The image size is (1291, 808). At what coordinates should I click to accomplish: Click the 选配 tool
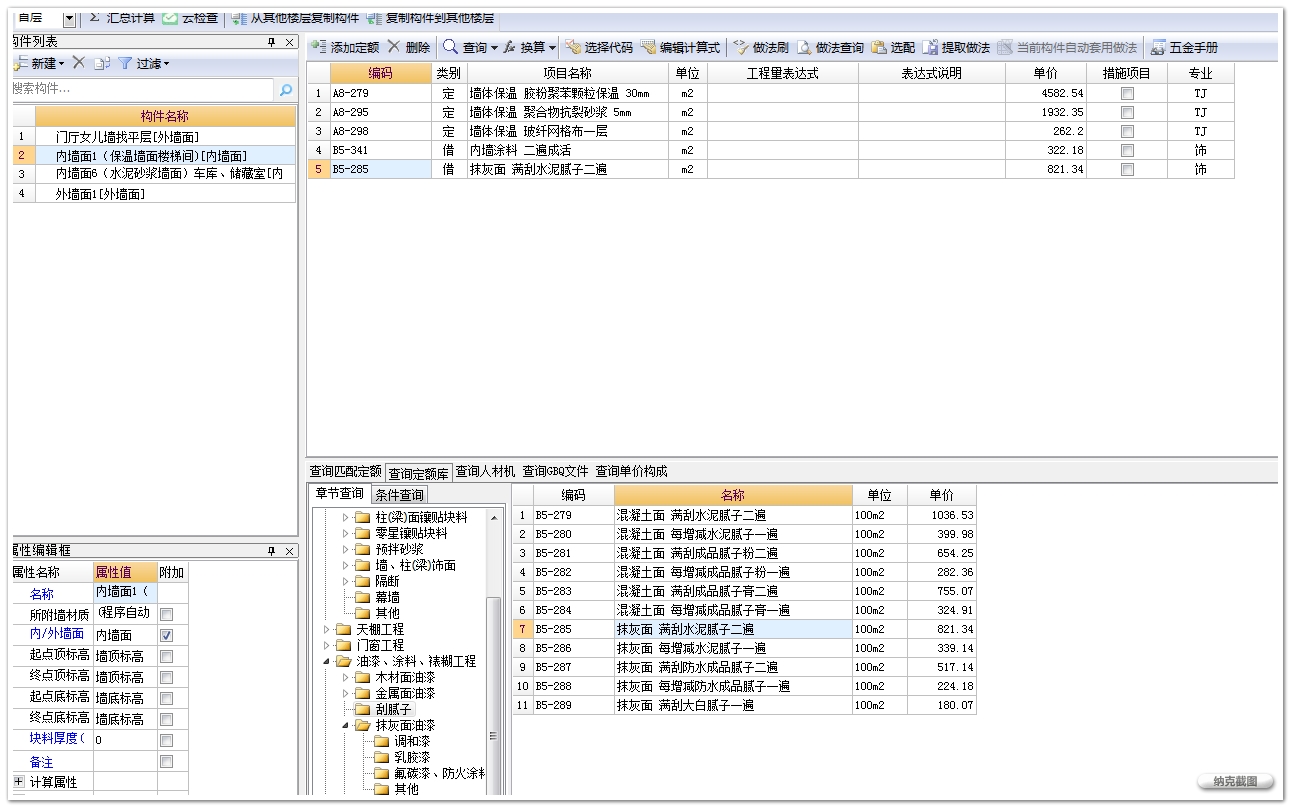893,47
